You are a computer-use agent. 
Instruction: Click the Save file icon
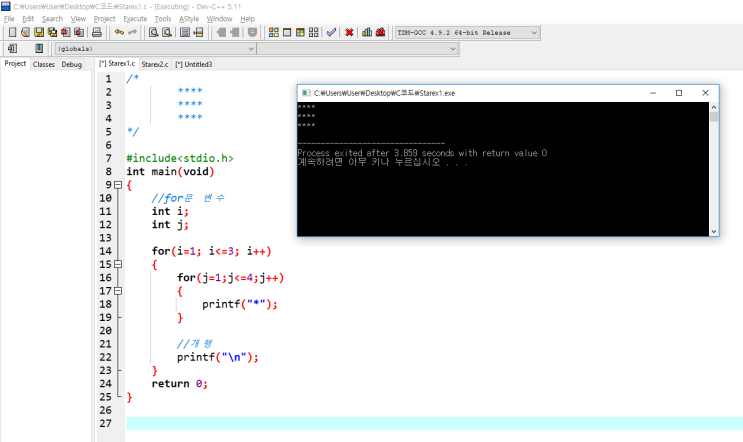39,32
